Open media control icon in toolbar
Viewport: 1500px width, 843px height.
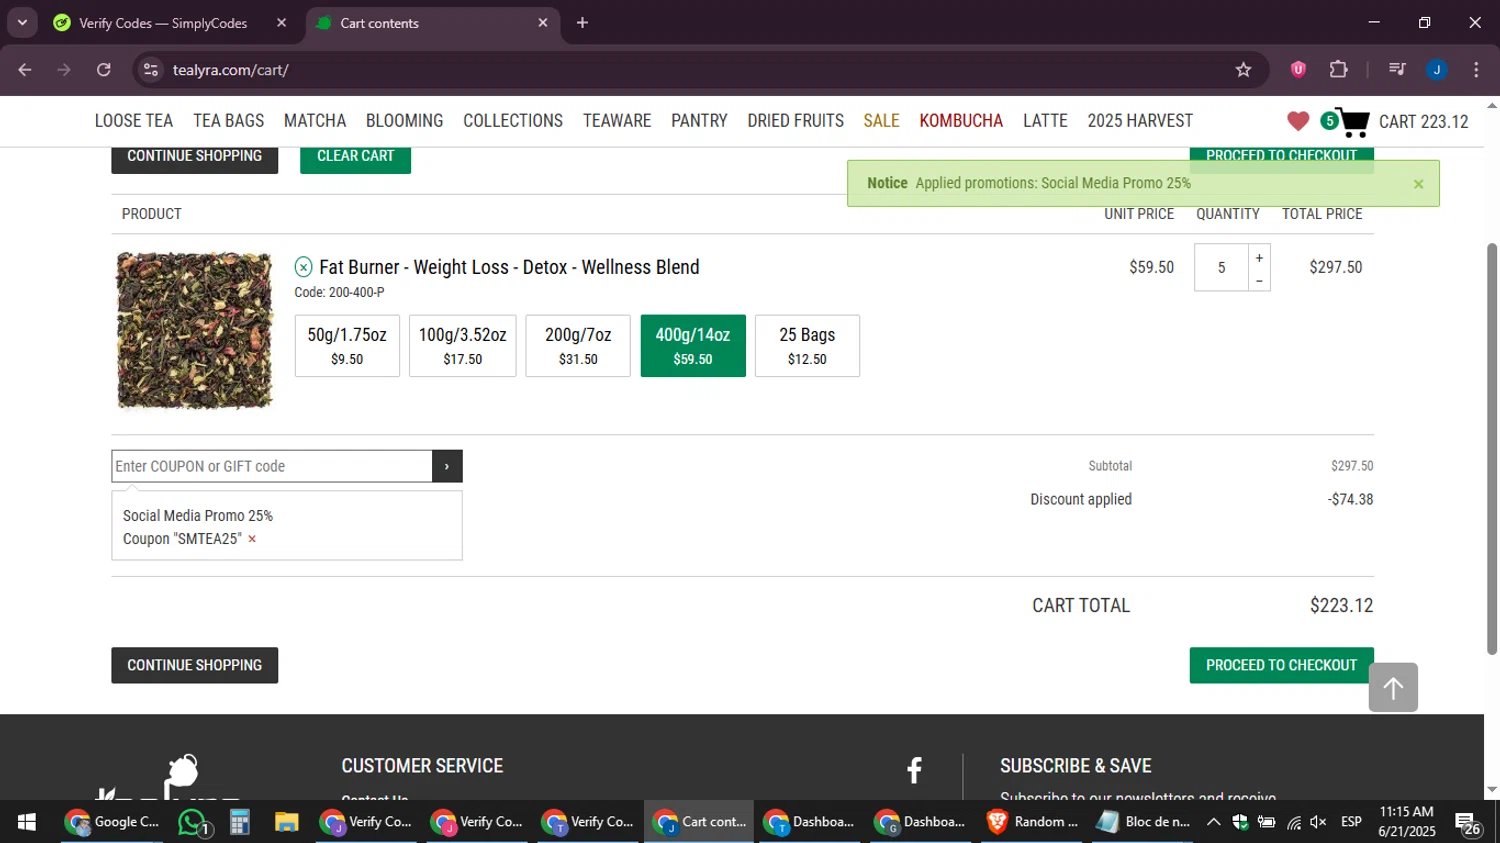coord(1397,69)
